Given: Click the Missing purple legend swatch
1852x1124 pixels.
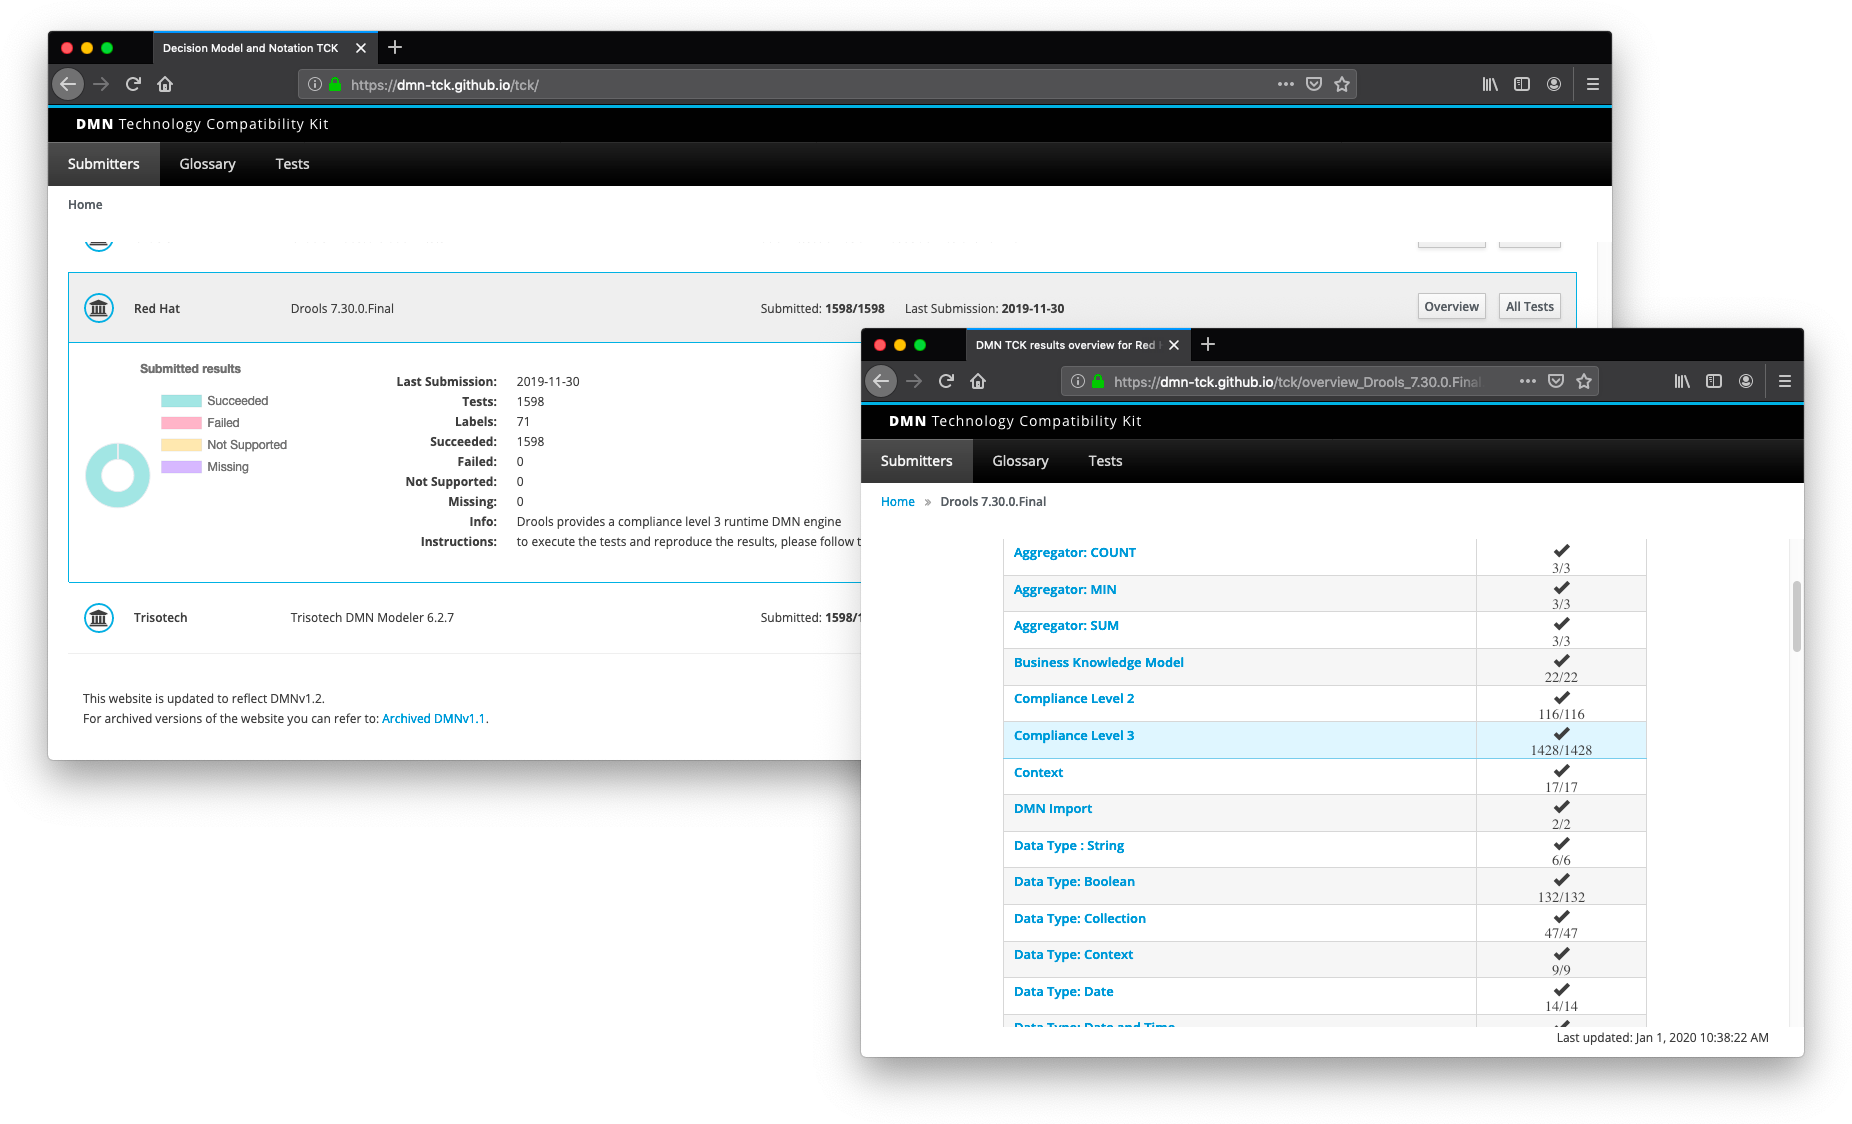Looking at the screenshot, I should (x=182, y=467).
